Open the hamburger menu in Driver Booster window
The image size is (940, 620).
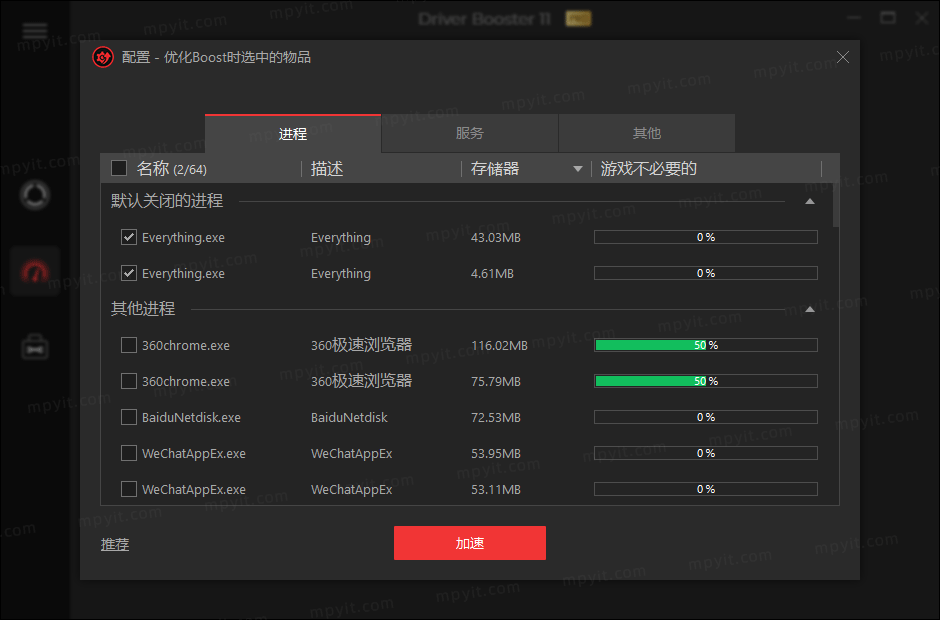pyautogui.click(x=35, y=30)
